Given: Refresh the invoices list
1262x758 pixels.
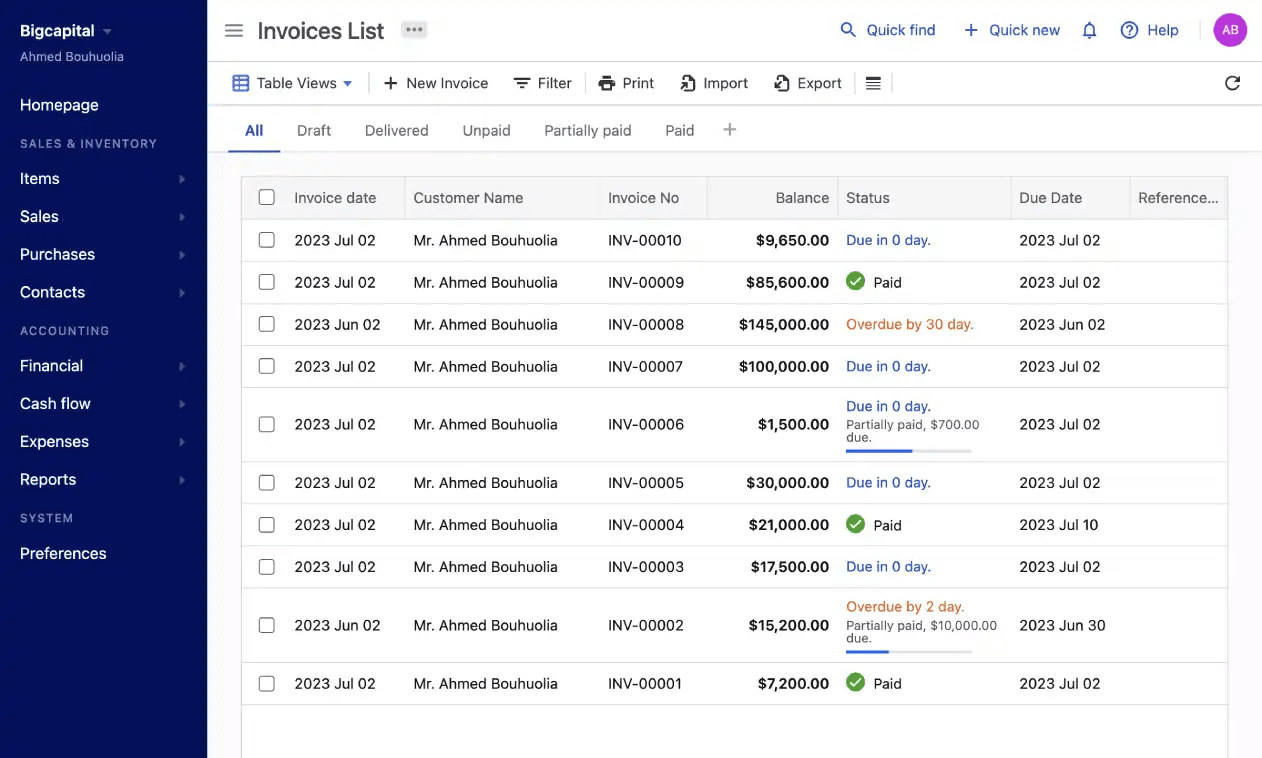Looking at the screenshot, I should coord(1232,83).
